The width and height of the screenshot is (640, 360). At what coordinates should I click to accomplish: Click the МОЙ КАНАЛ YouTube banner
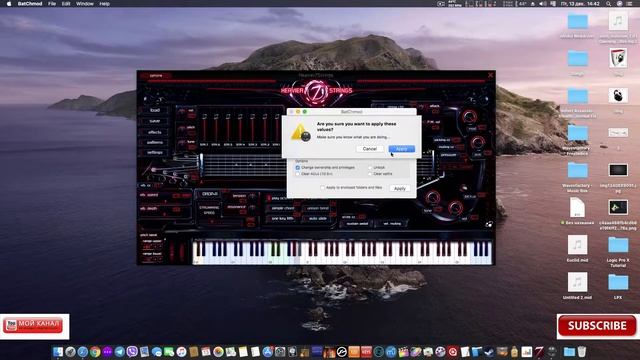coord(33,325)
